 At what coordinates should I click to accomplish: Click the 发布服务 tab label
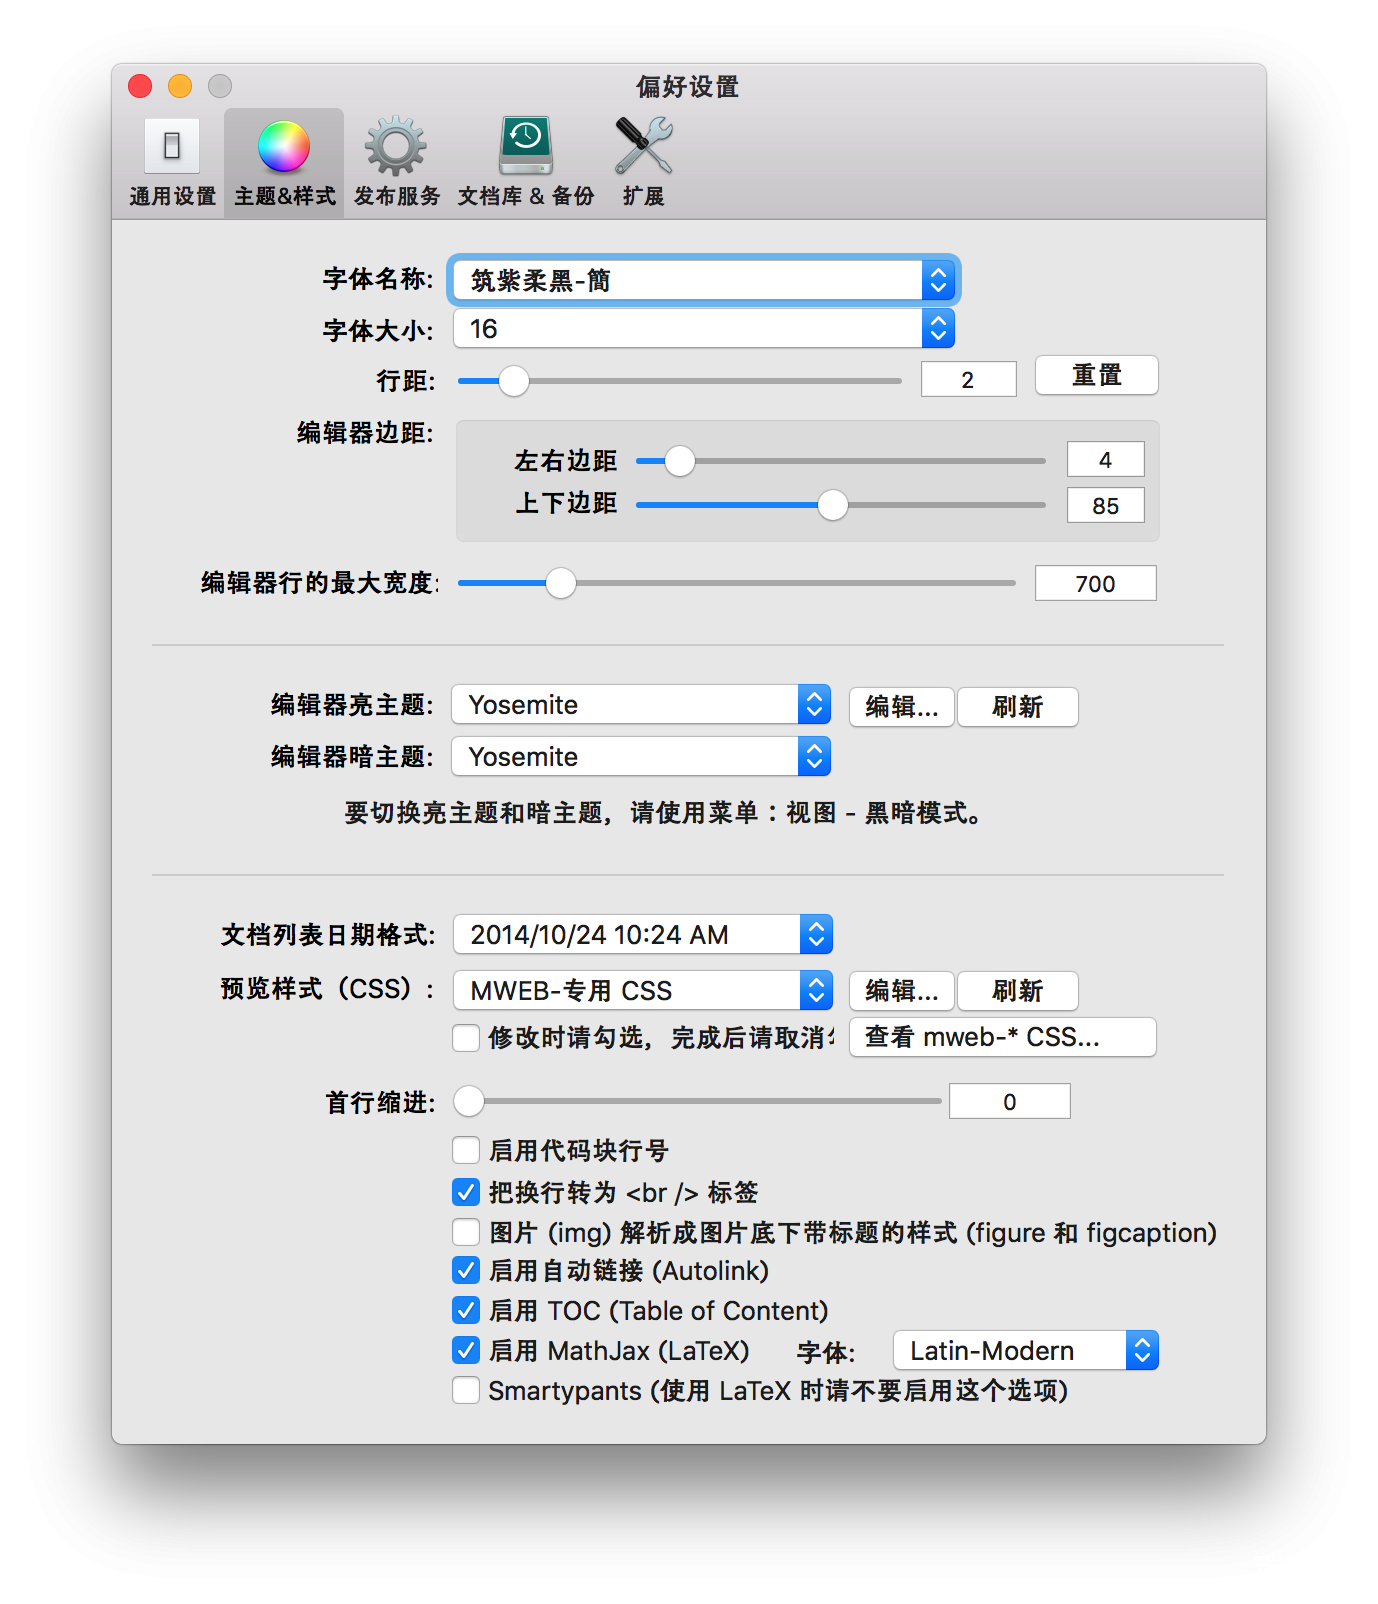pyautogui.click(x=397, y=196)
